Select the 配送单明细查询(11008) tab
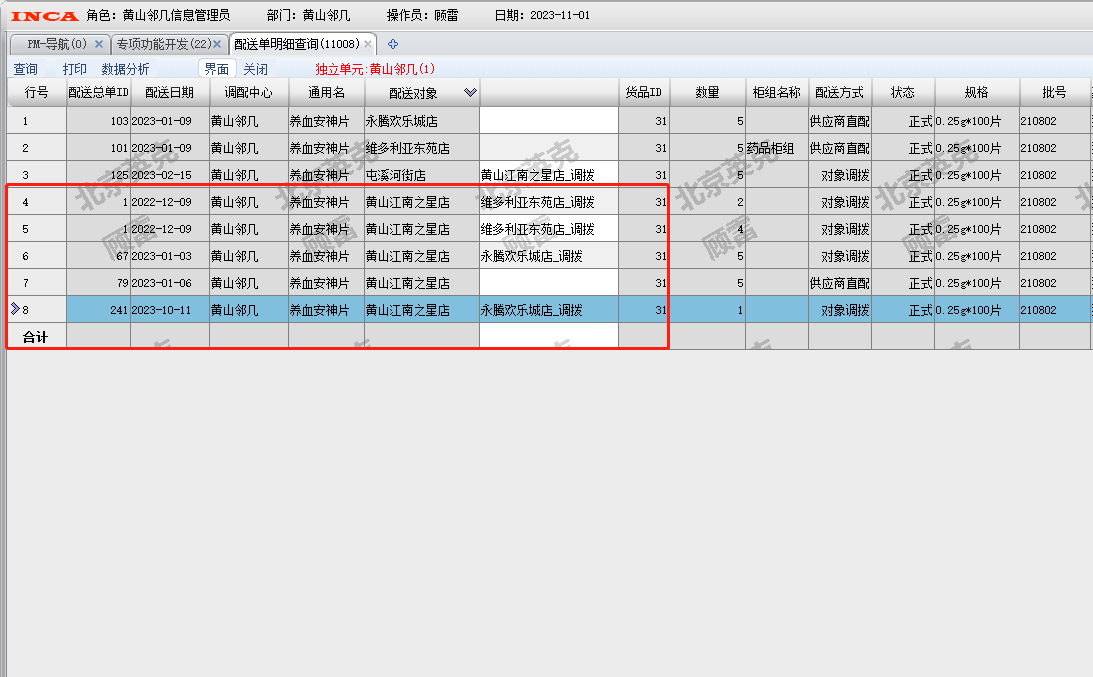Viewport: 1093px width, 677px height. 297,44
